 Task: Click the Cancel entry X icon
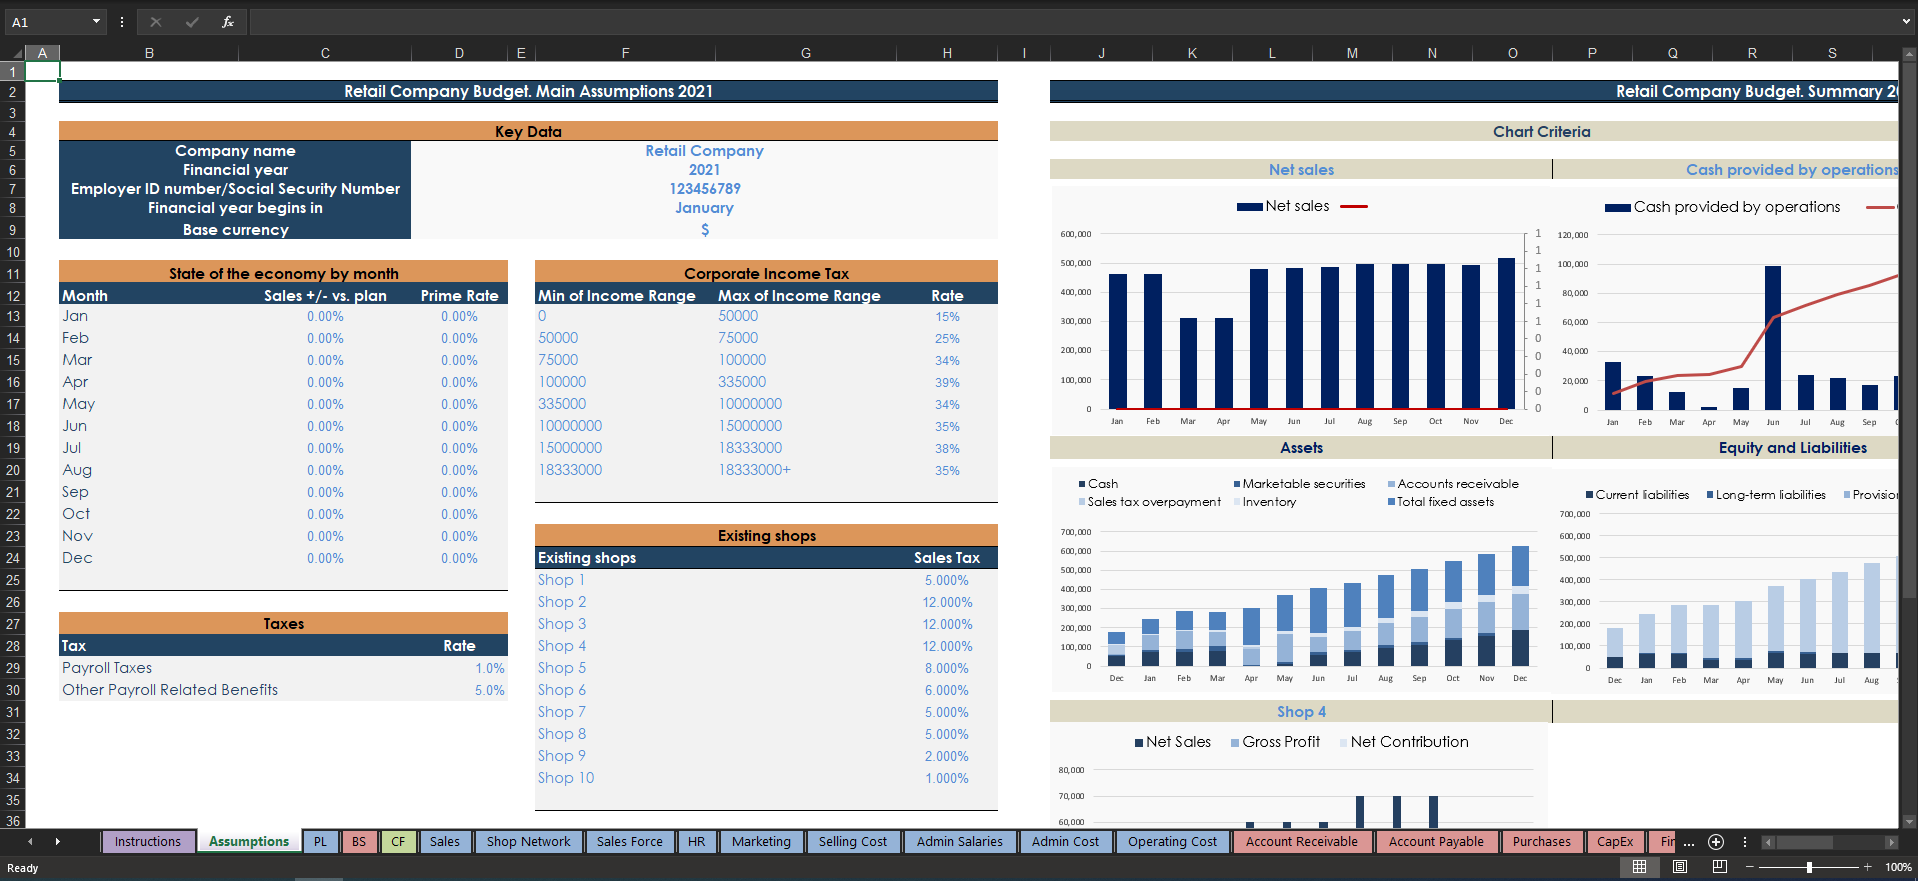click(156, 22)
